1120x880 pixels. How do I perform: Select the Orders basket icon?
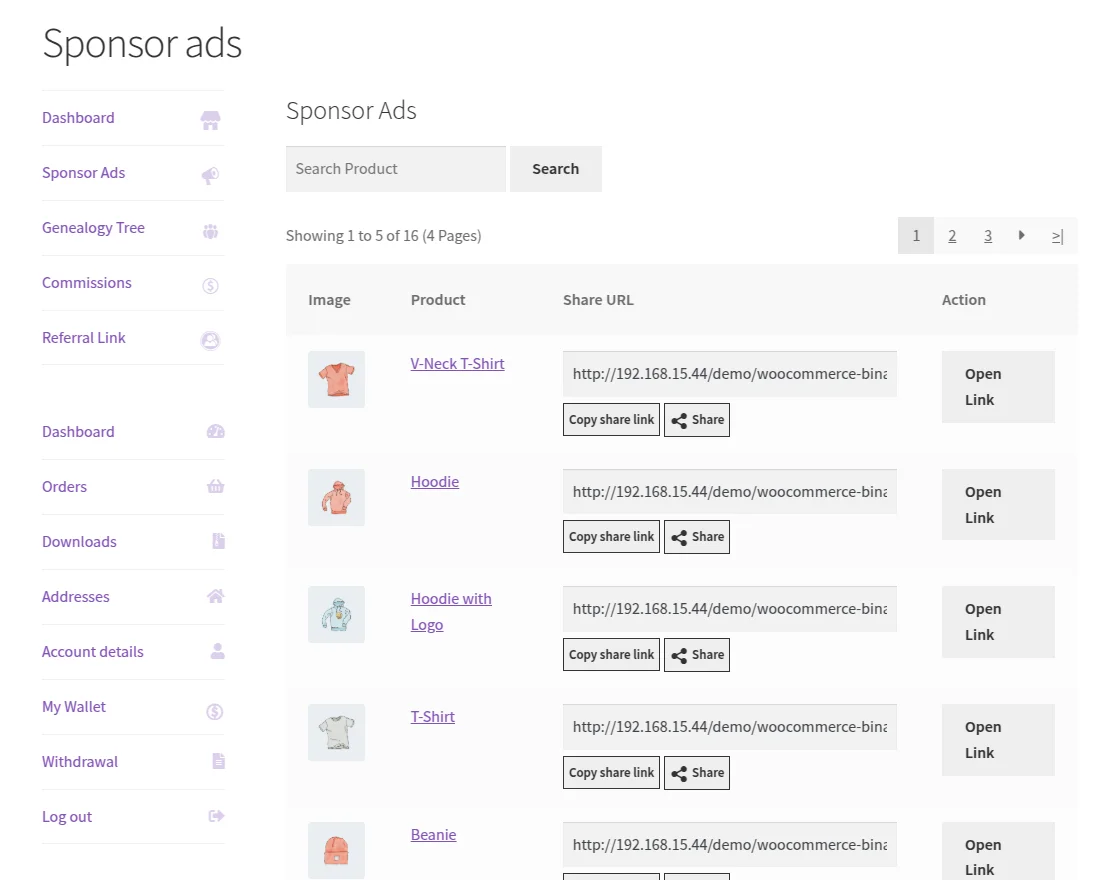pos(215,488)
